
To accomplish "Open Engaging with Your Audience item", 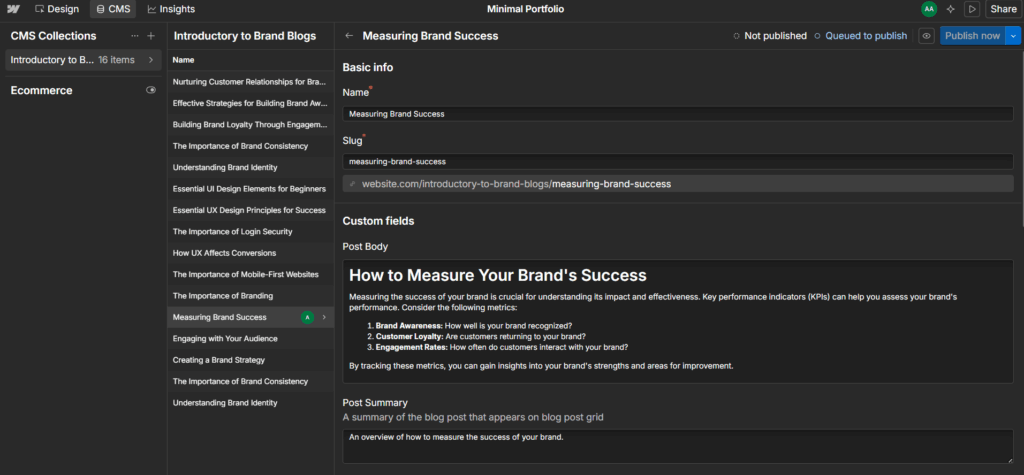I will pyautogui.click(x=250, y=338).
